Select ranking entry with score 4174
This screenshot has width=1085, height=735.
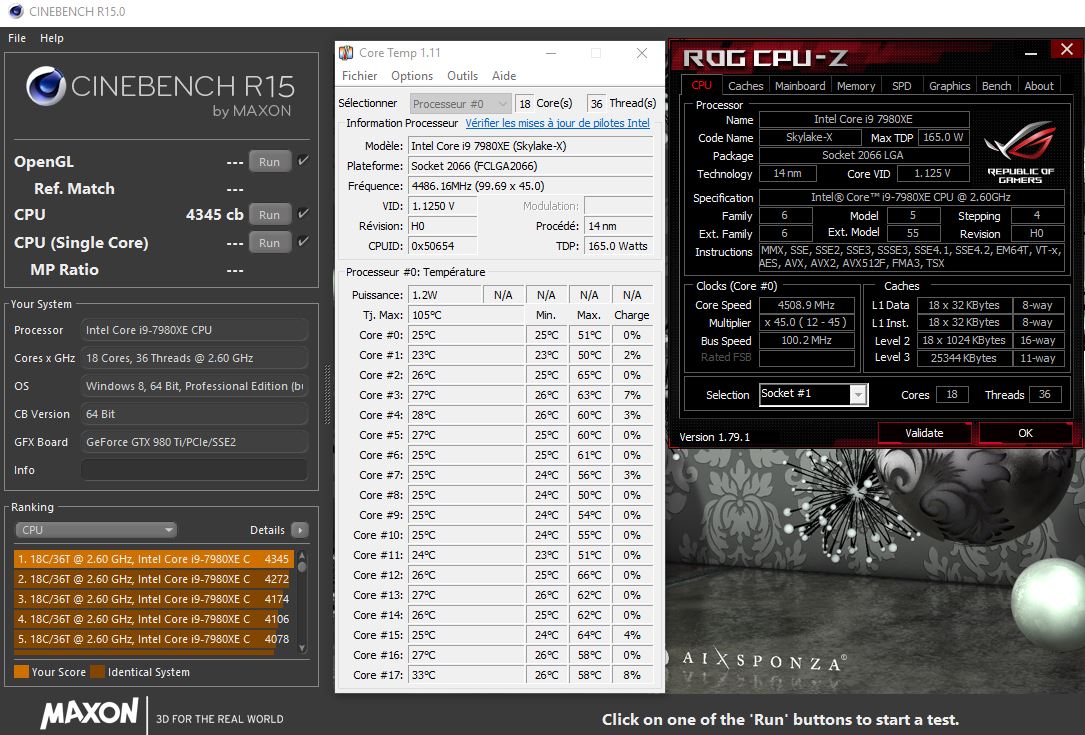154,599
